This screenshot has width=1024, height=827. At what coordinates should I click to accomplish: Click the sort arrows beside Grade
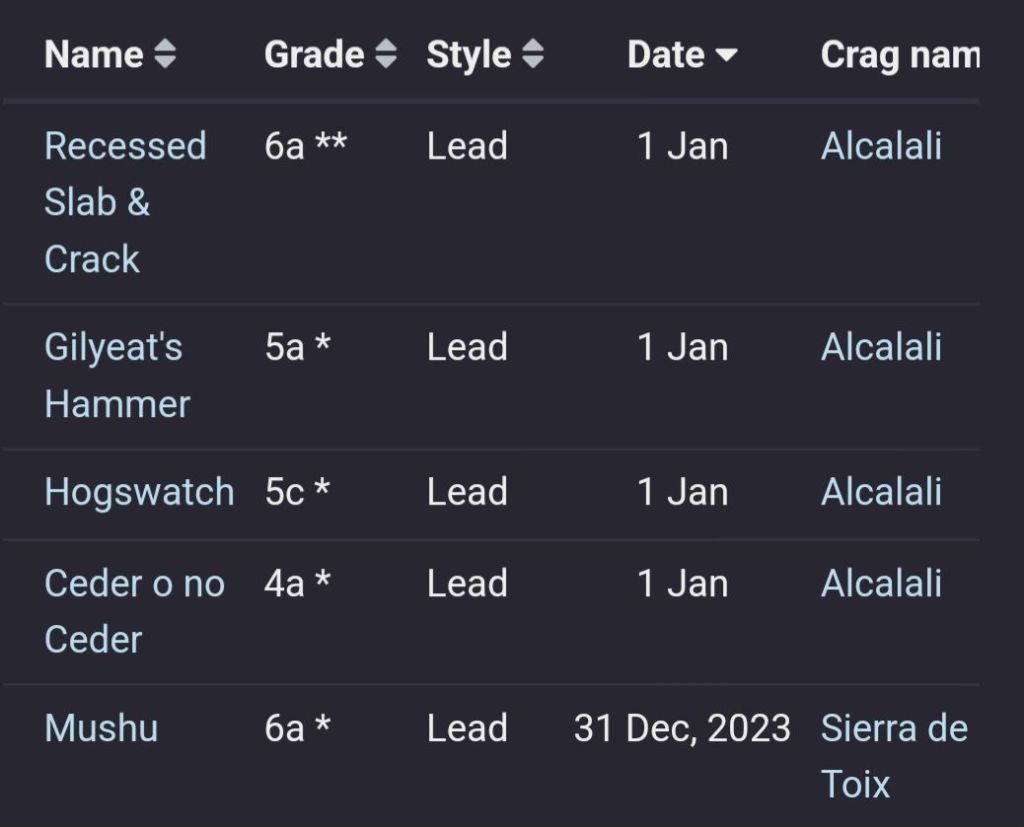click(386, 55)
